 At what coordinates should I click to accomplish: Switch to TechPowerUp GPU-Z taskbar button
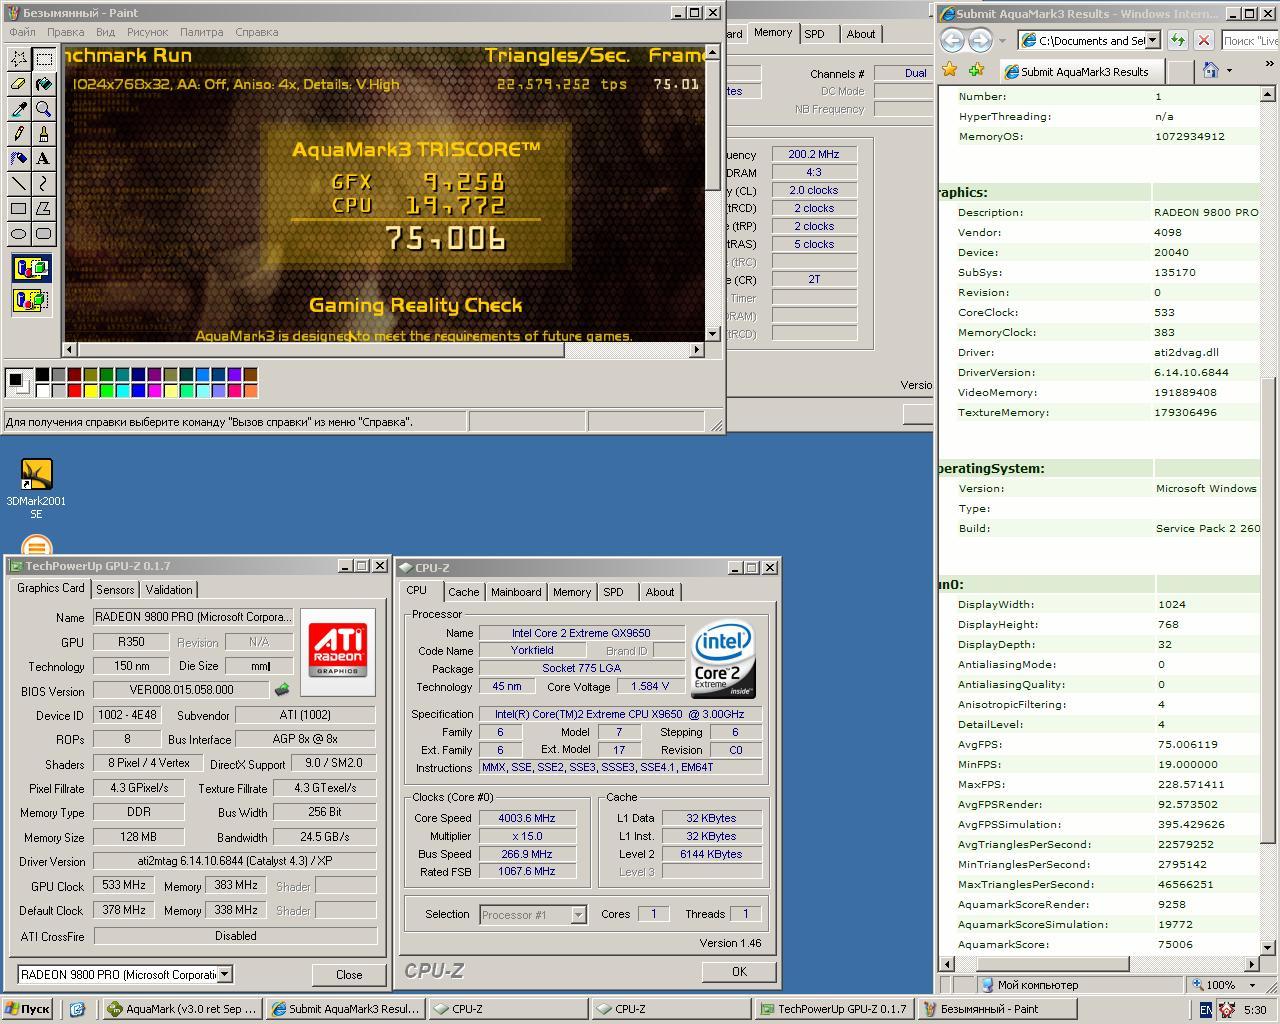[x=833, y=1009]
